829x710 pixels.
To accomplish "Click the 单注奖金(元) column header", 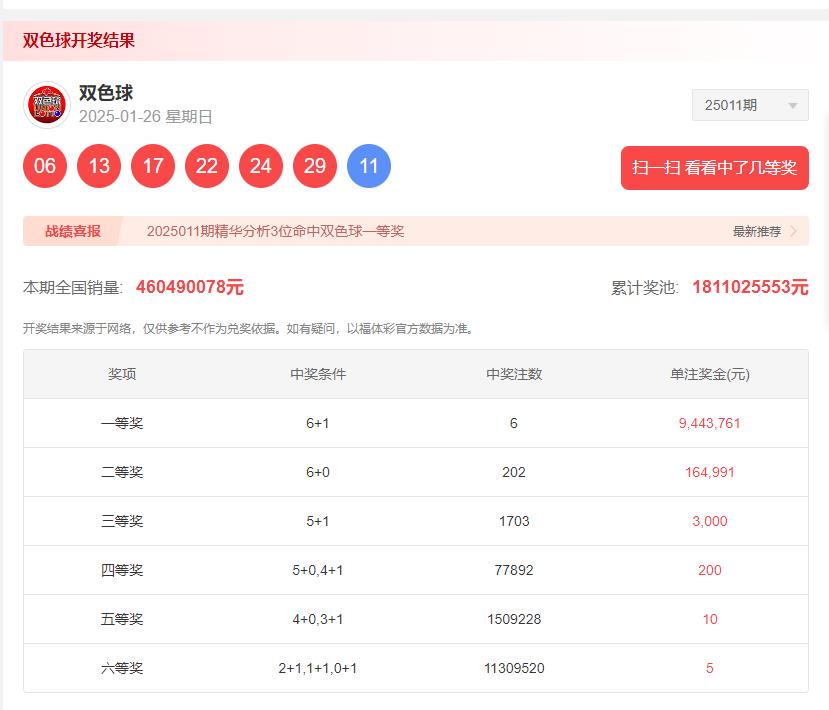I will [x=710, y=374].
